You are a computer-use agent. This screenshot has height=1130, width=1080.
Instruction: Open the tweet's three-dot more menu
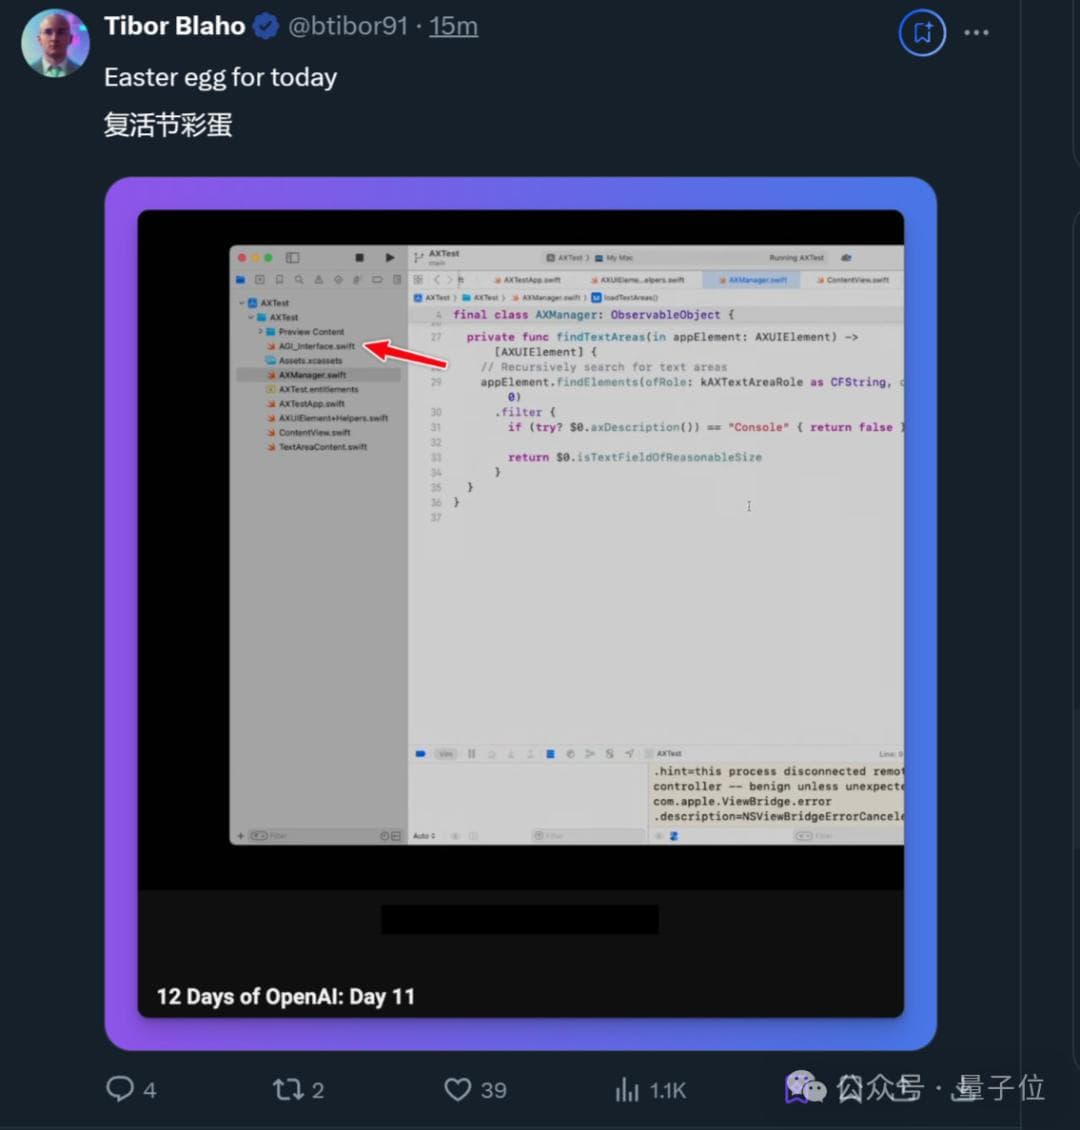point(976,33)
